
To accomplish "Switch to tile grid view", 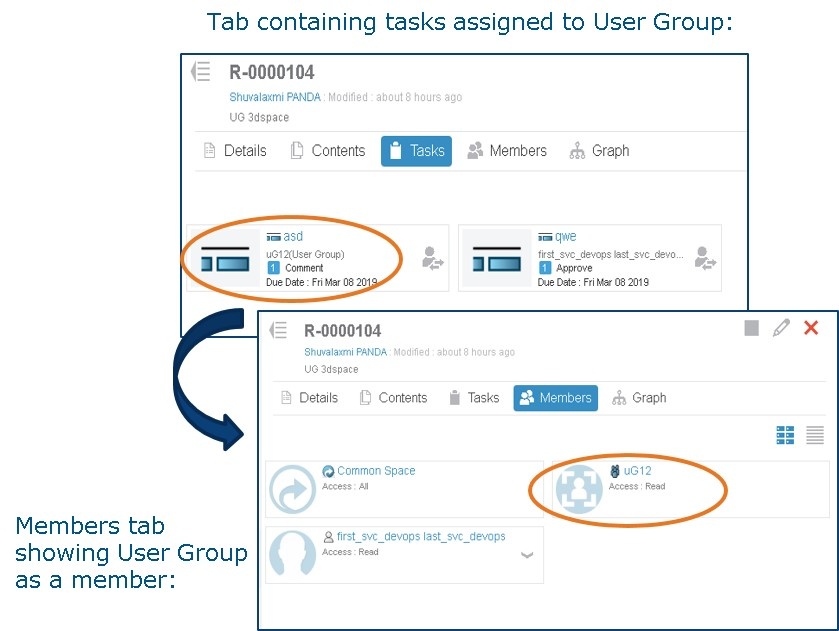I will (785, 435).
